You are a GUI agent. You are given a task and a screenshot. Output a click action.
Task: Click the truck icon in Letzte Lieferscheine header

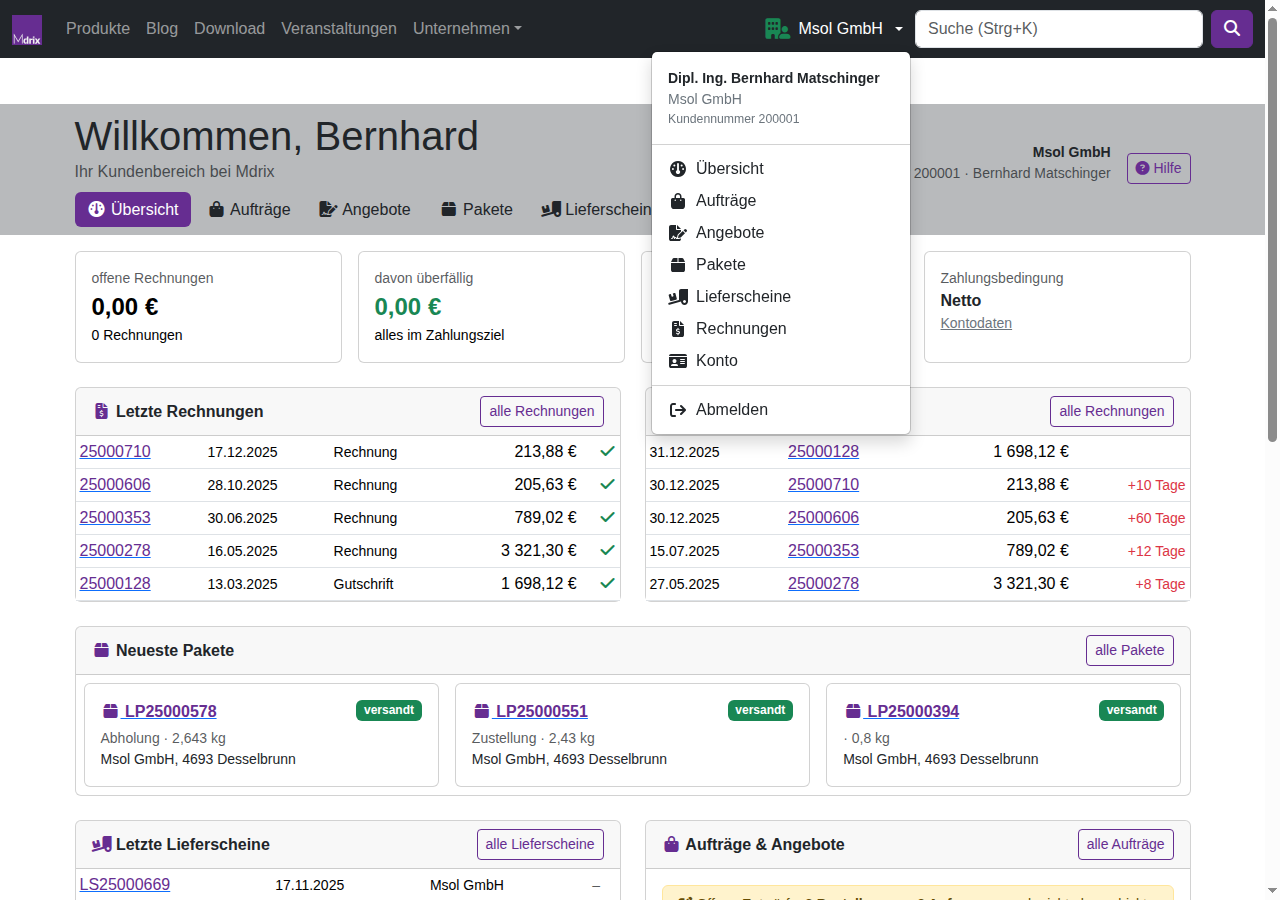click(x=102, y=844)
